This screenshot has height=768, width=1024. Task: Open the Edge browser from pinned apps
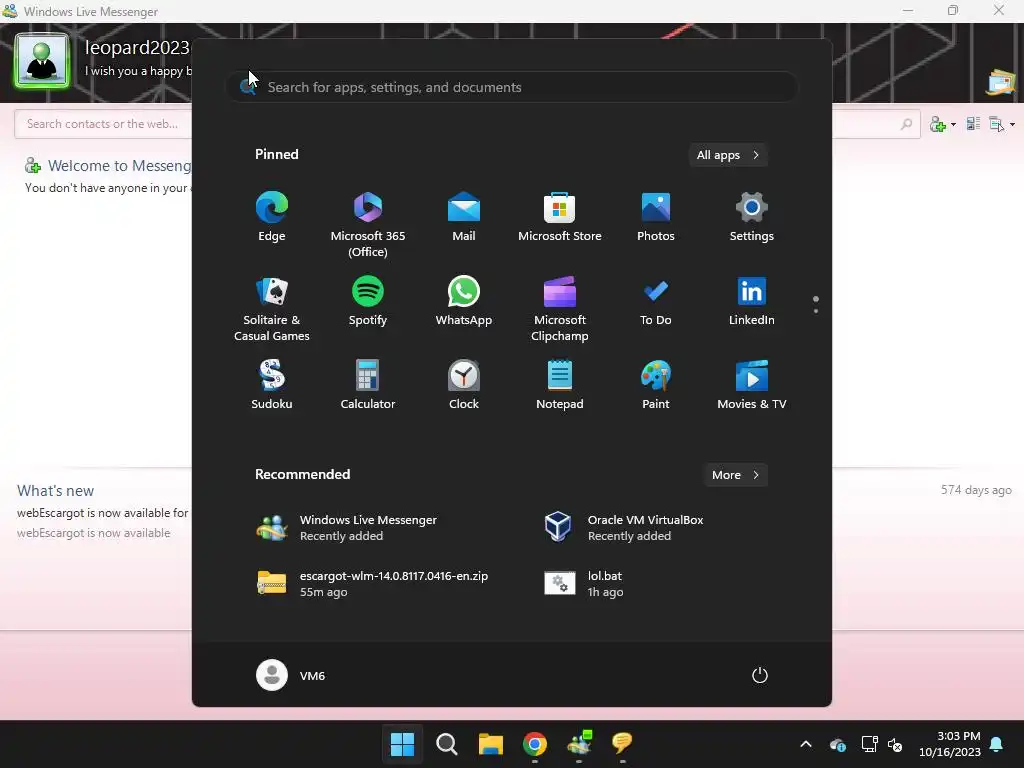[x=272, y=217]
